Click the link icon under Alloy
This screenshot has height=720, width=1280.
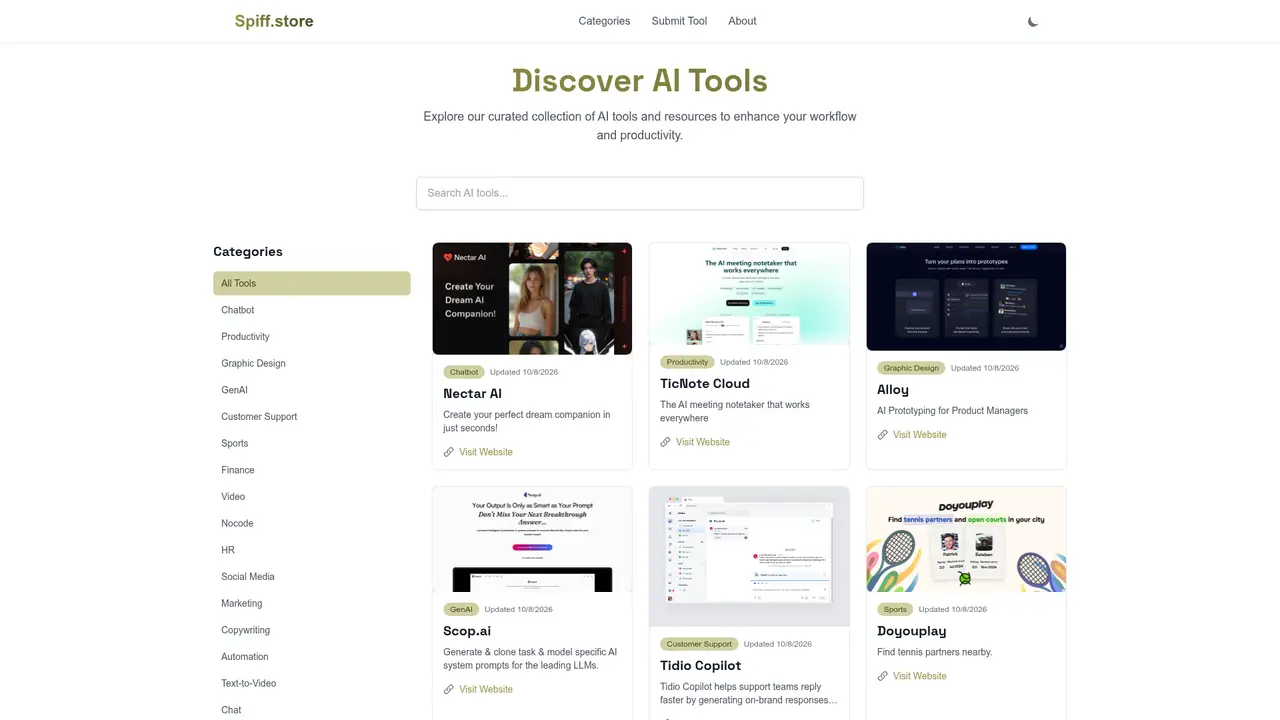(883, 435)
